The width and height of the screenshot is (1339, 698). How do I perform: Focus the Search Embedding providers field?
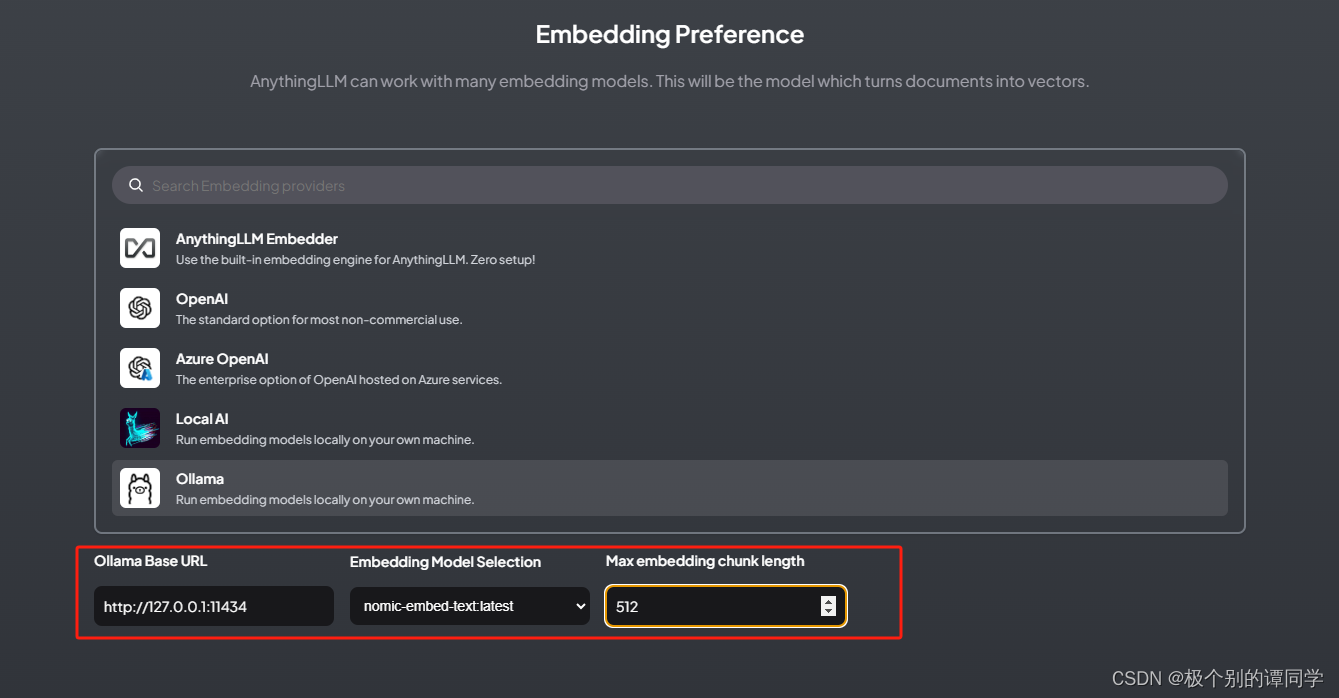[x=670, y=185]
